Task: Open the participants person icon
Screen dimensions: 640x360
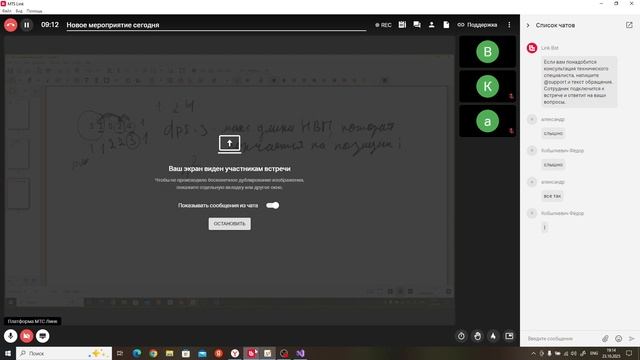Action: click(x=431, y=25)
